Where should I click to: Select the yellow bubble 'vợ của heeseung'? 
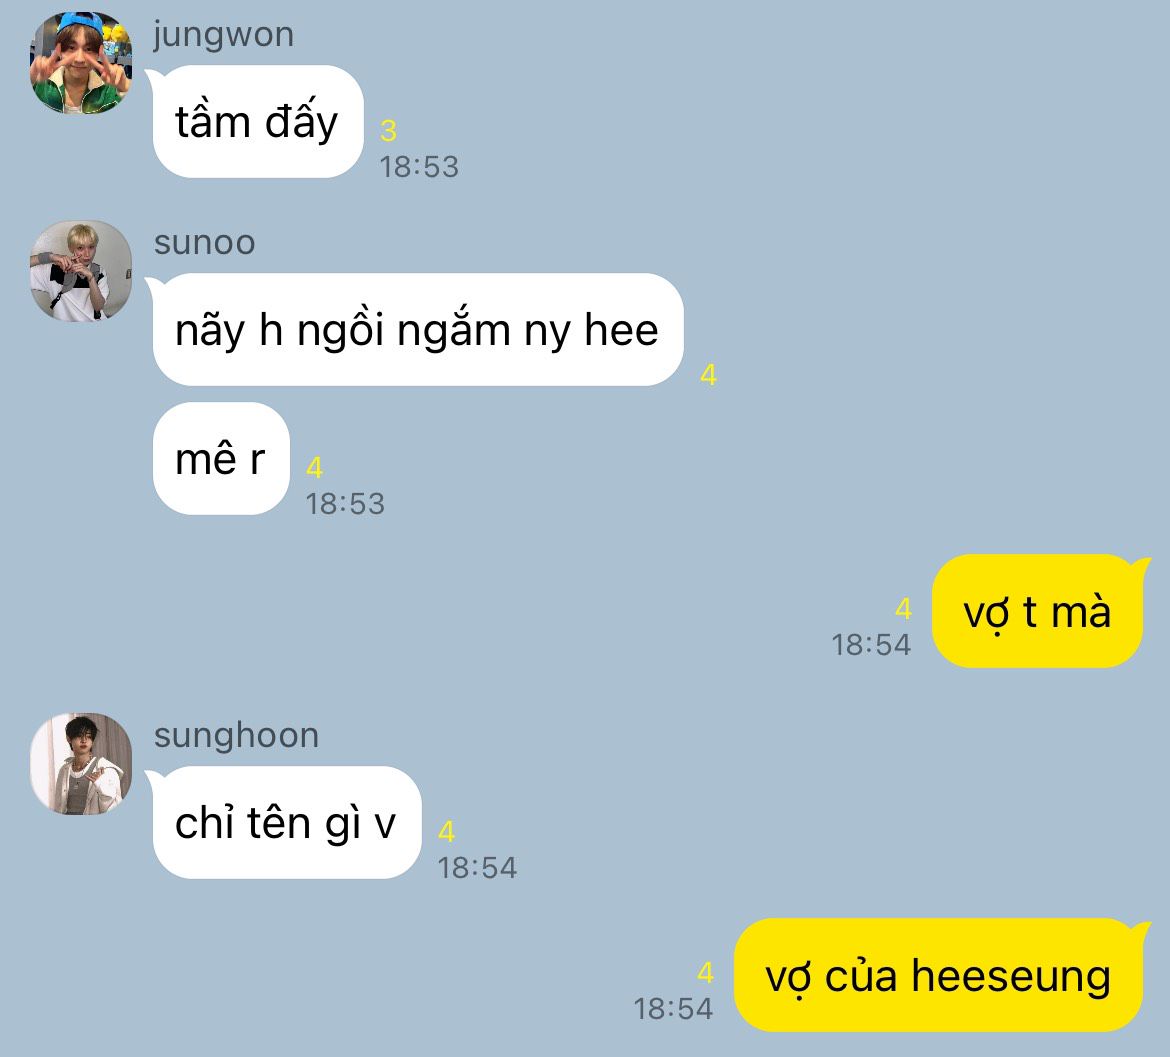pos(938,975)
